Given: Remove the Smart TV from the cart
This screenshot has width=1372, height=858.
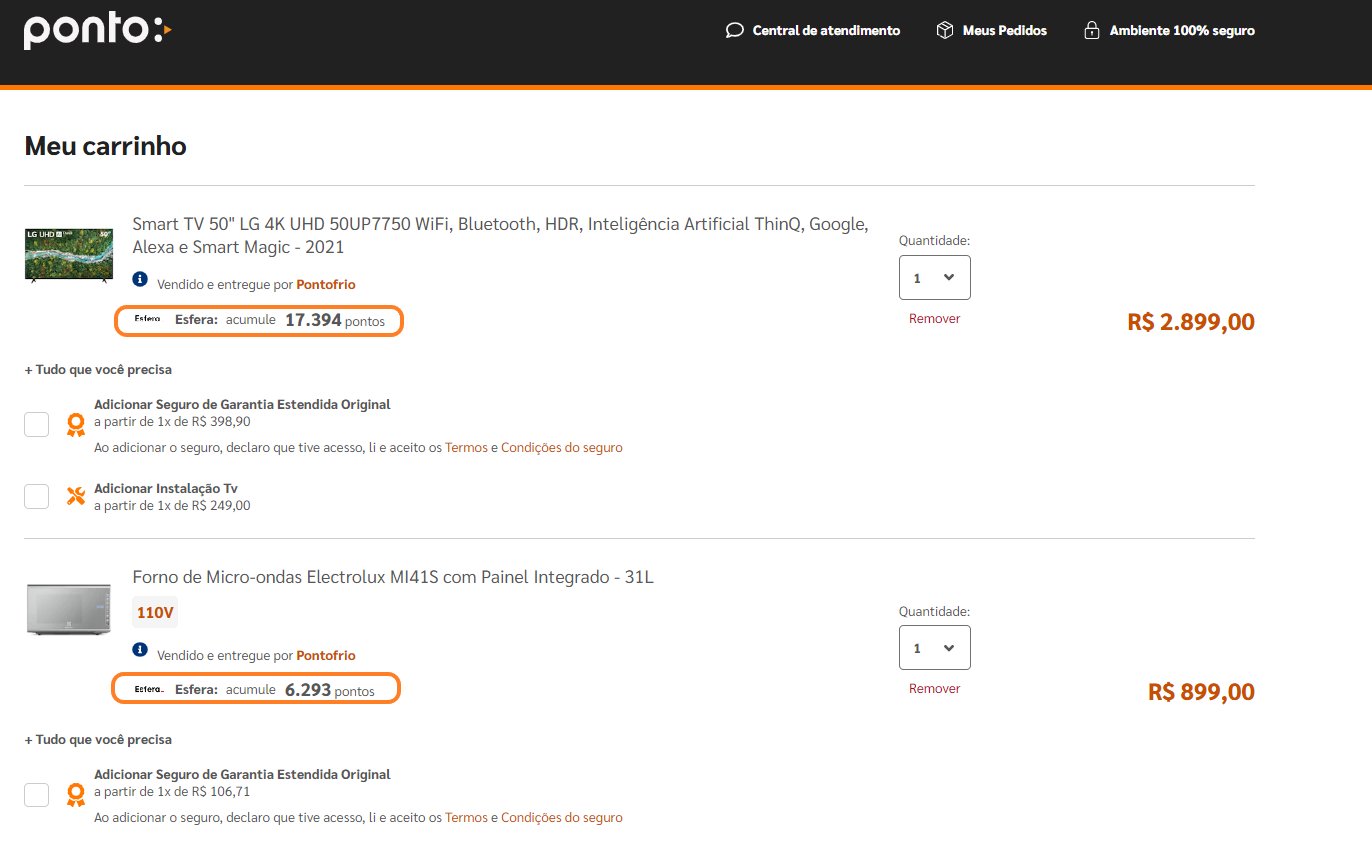Looking at the screenshot, I should point(934,319).
